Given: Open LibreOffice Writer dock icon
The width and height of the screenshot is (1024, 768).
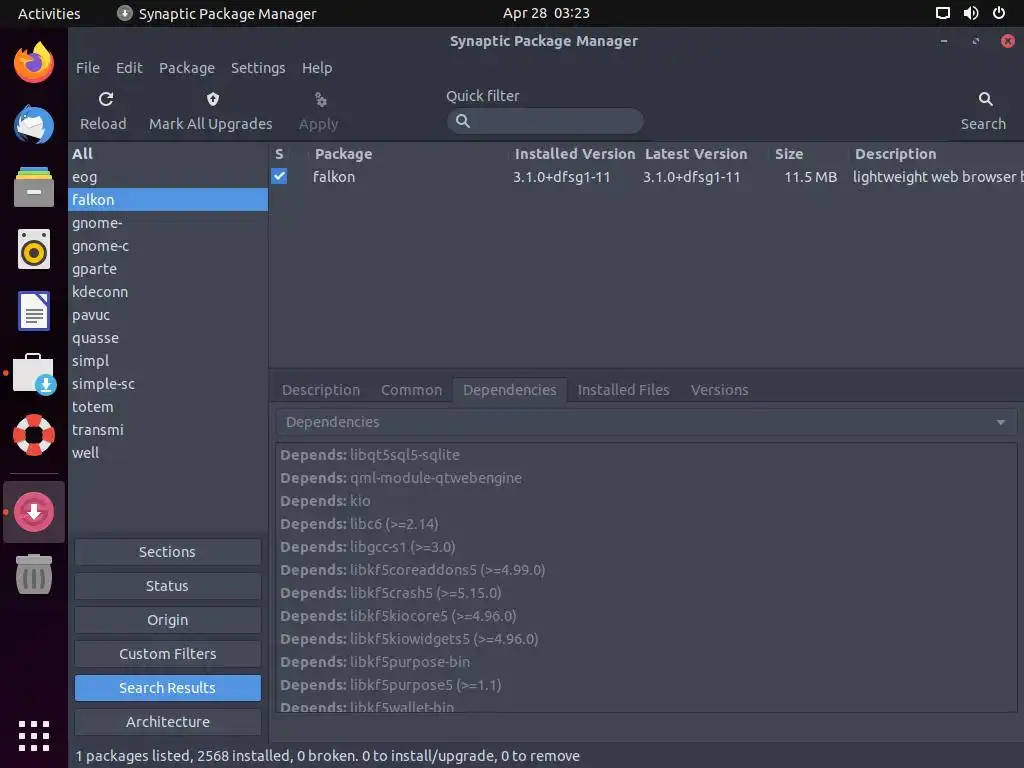Looking at the screenshot, I should (34, 311).
